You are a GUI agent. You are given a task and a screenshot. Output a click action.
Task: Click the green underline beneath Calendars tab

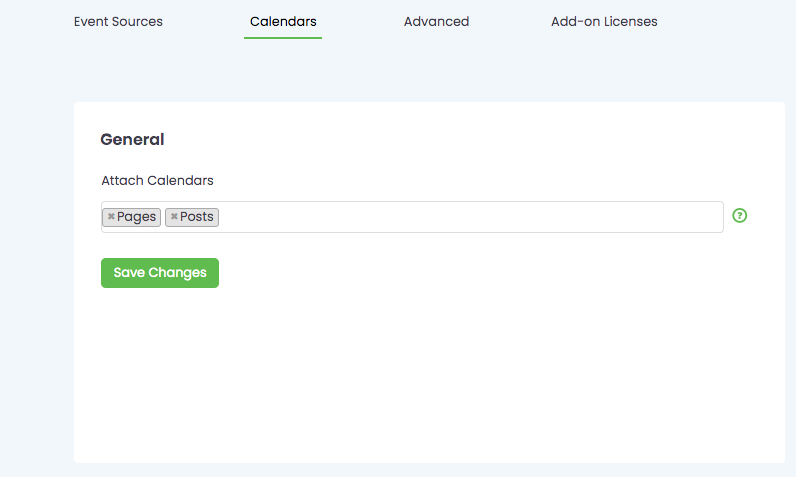[x=283, y=38]
